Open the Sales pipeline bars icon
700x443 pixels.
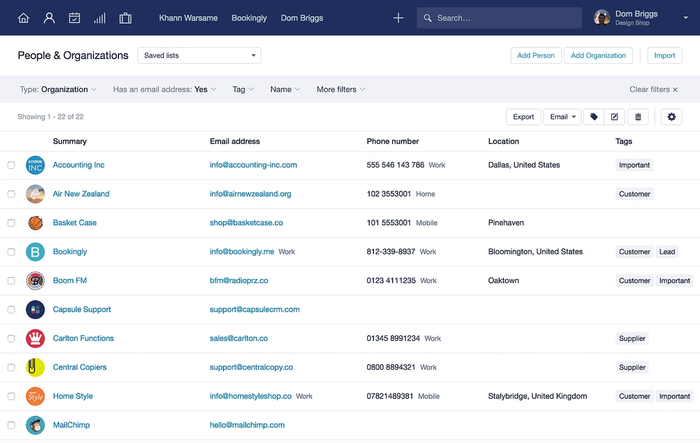[100, 18]
